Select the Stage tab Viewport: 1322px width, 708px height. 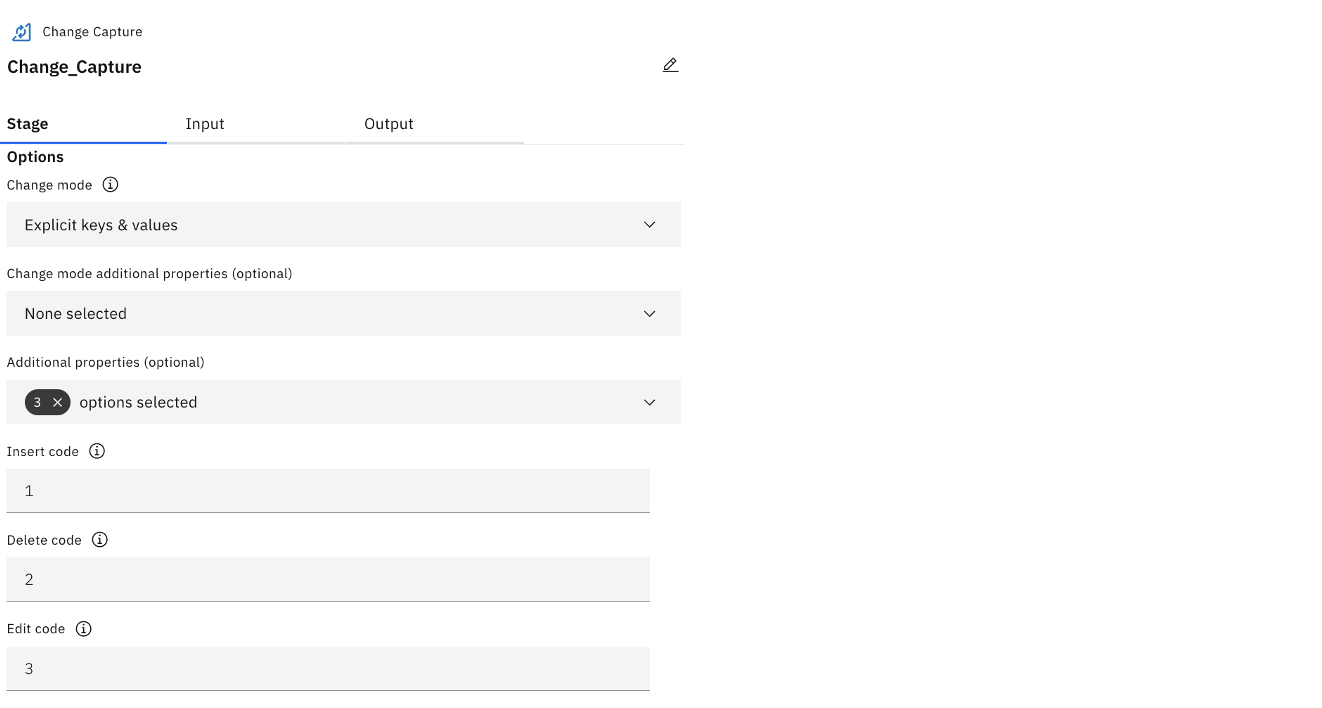click(27, 124)
